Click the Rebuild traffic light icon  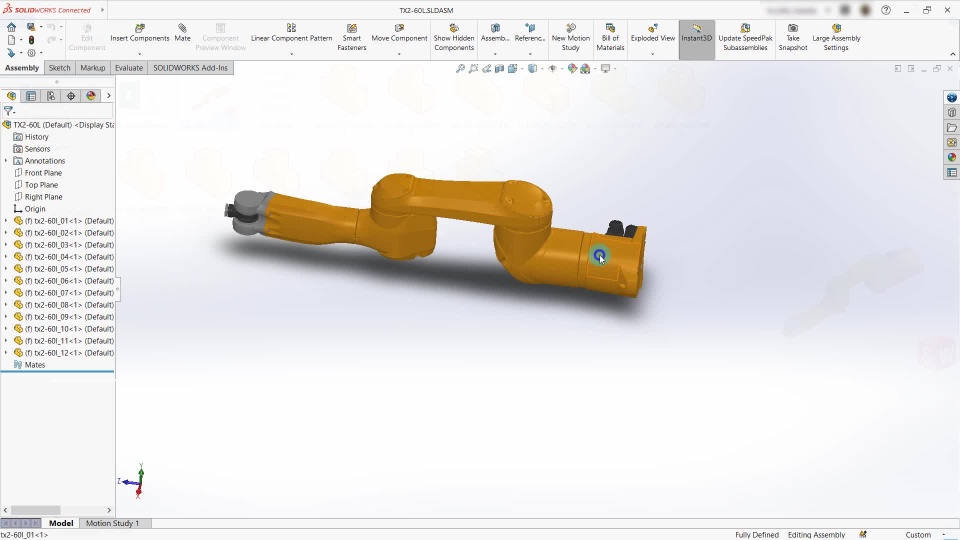click(x=31, y=40)
